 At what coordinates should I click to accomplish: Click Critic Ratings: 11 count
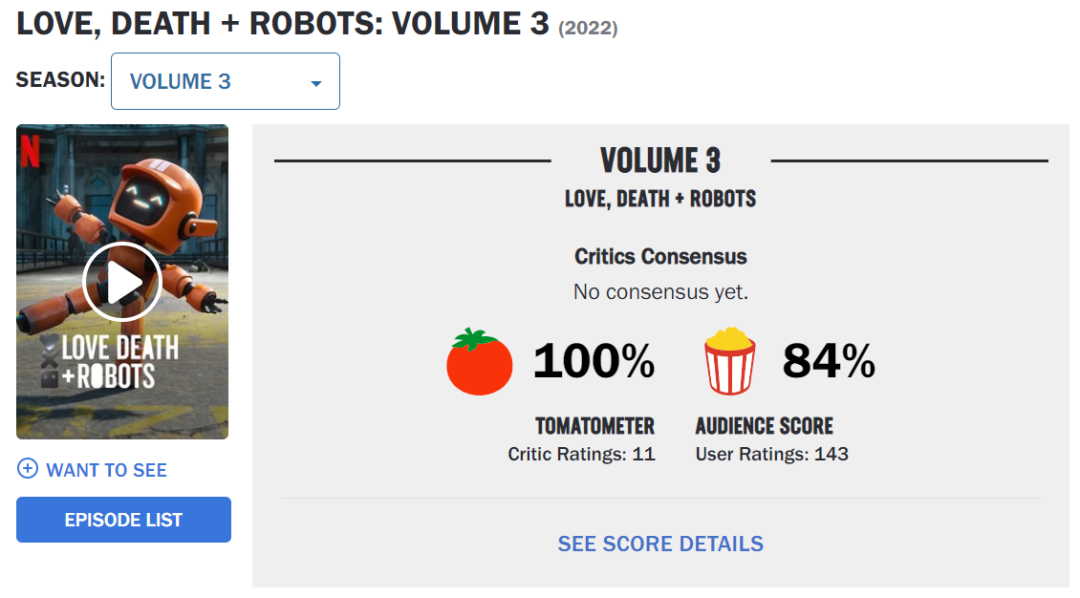581,454
